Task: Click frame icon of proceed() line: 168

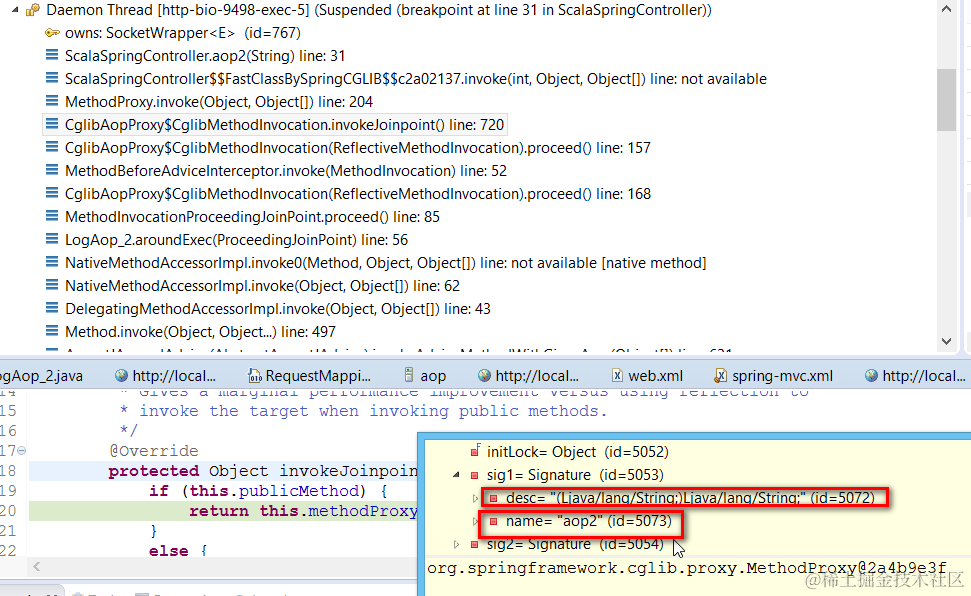Action: coord(52,193)
